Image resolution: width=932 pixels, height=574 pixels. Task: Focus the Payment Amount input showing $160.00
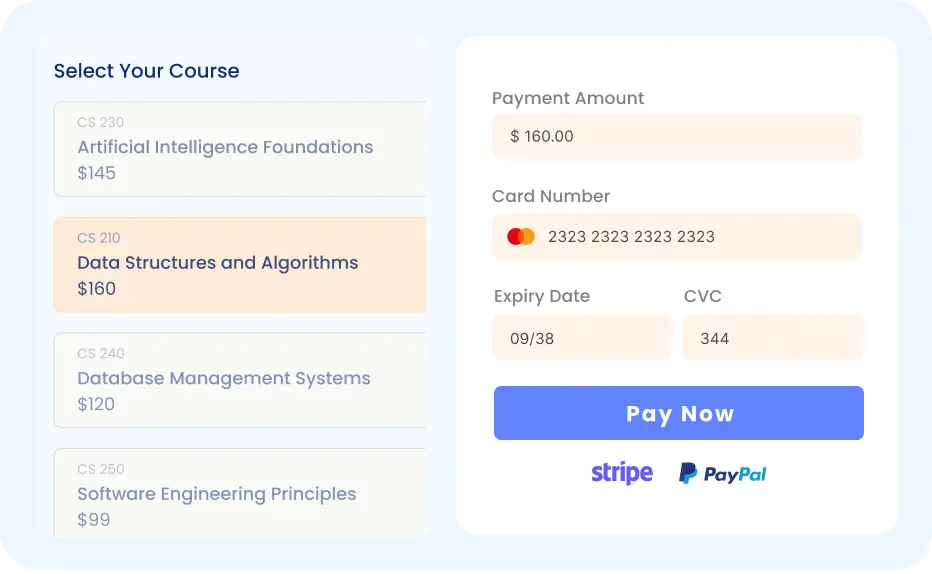pyautogui.click(x=677, y=136)
